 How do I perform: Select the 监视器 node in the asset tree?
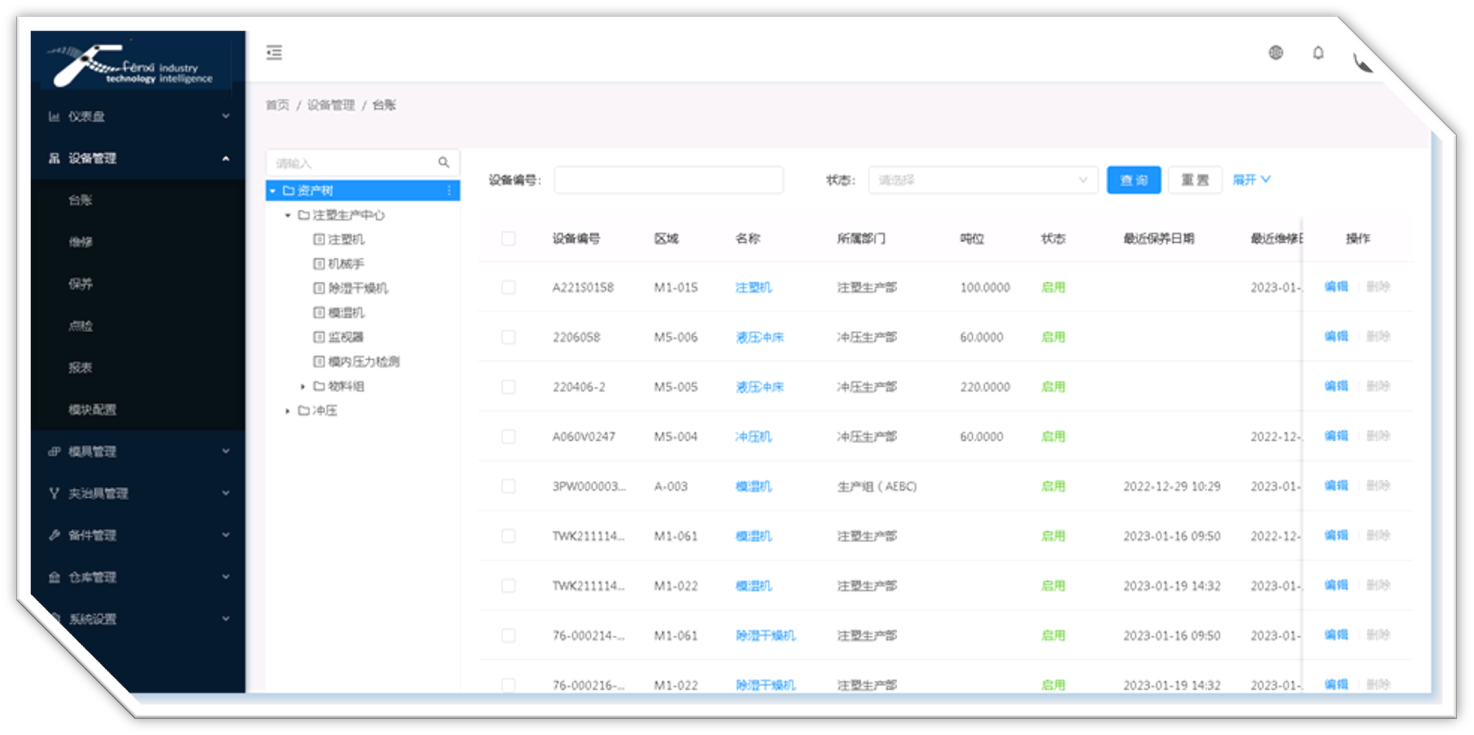[x=346, y=338]
